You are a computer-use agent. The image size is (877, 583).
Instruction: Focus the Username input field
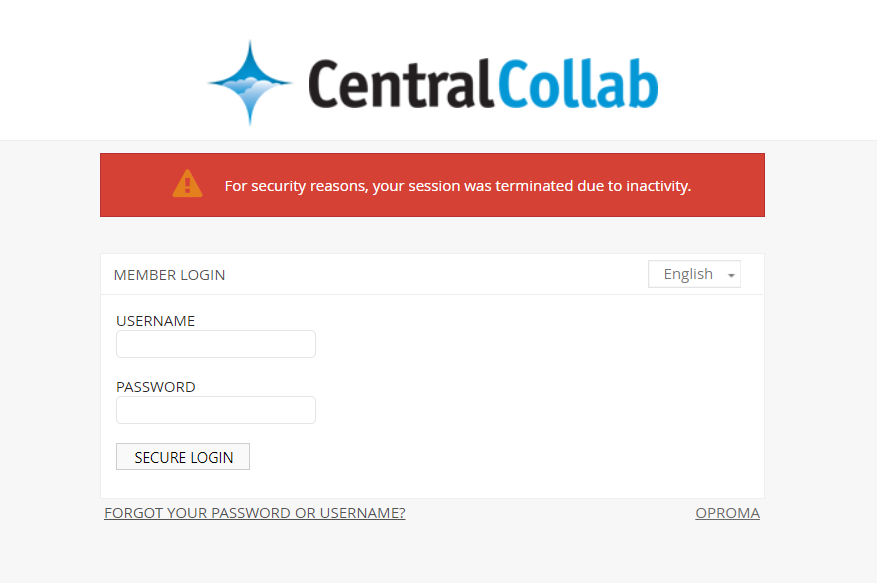click(x=216, y=344)
